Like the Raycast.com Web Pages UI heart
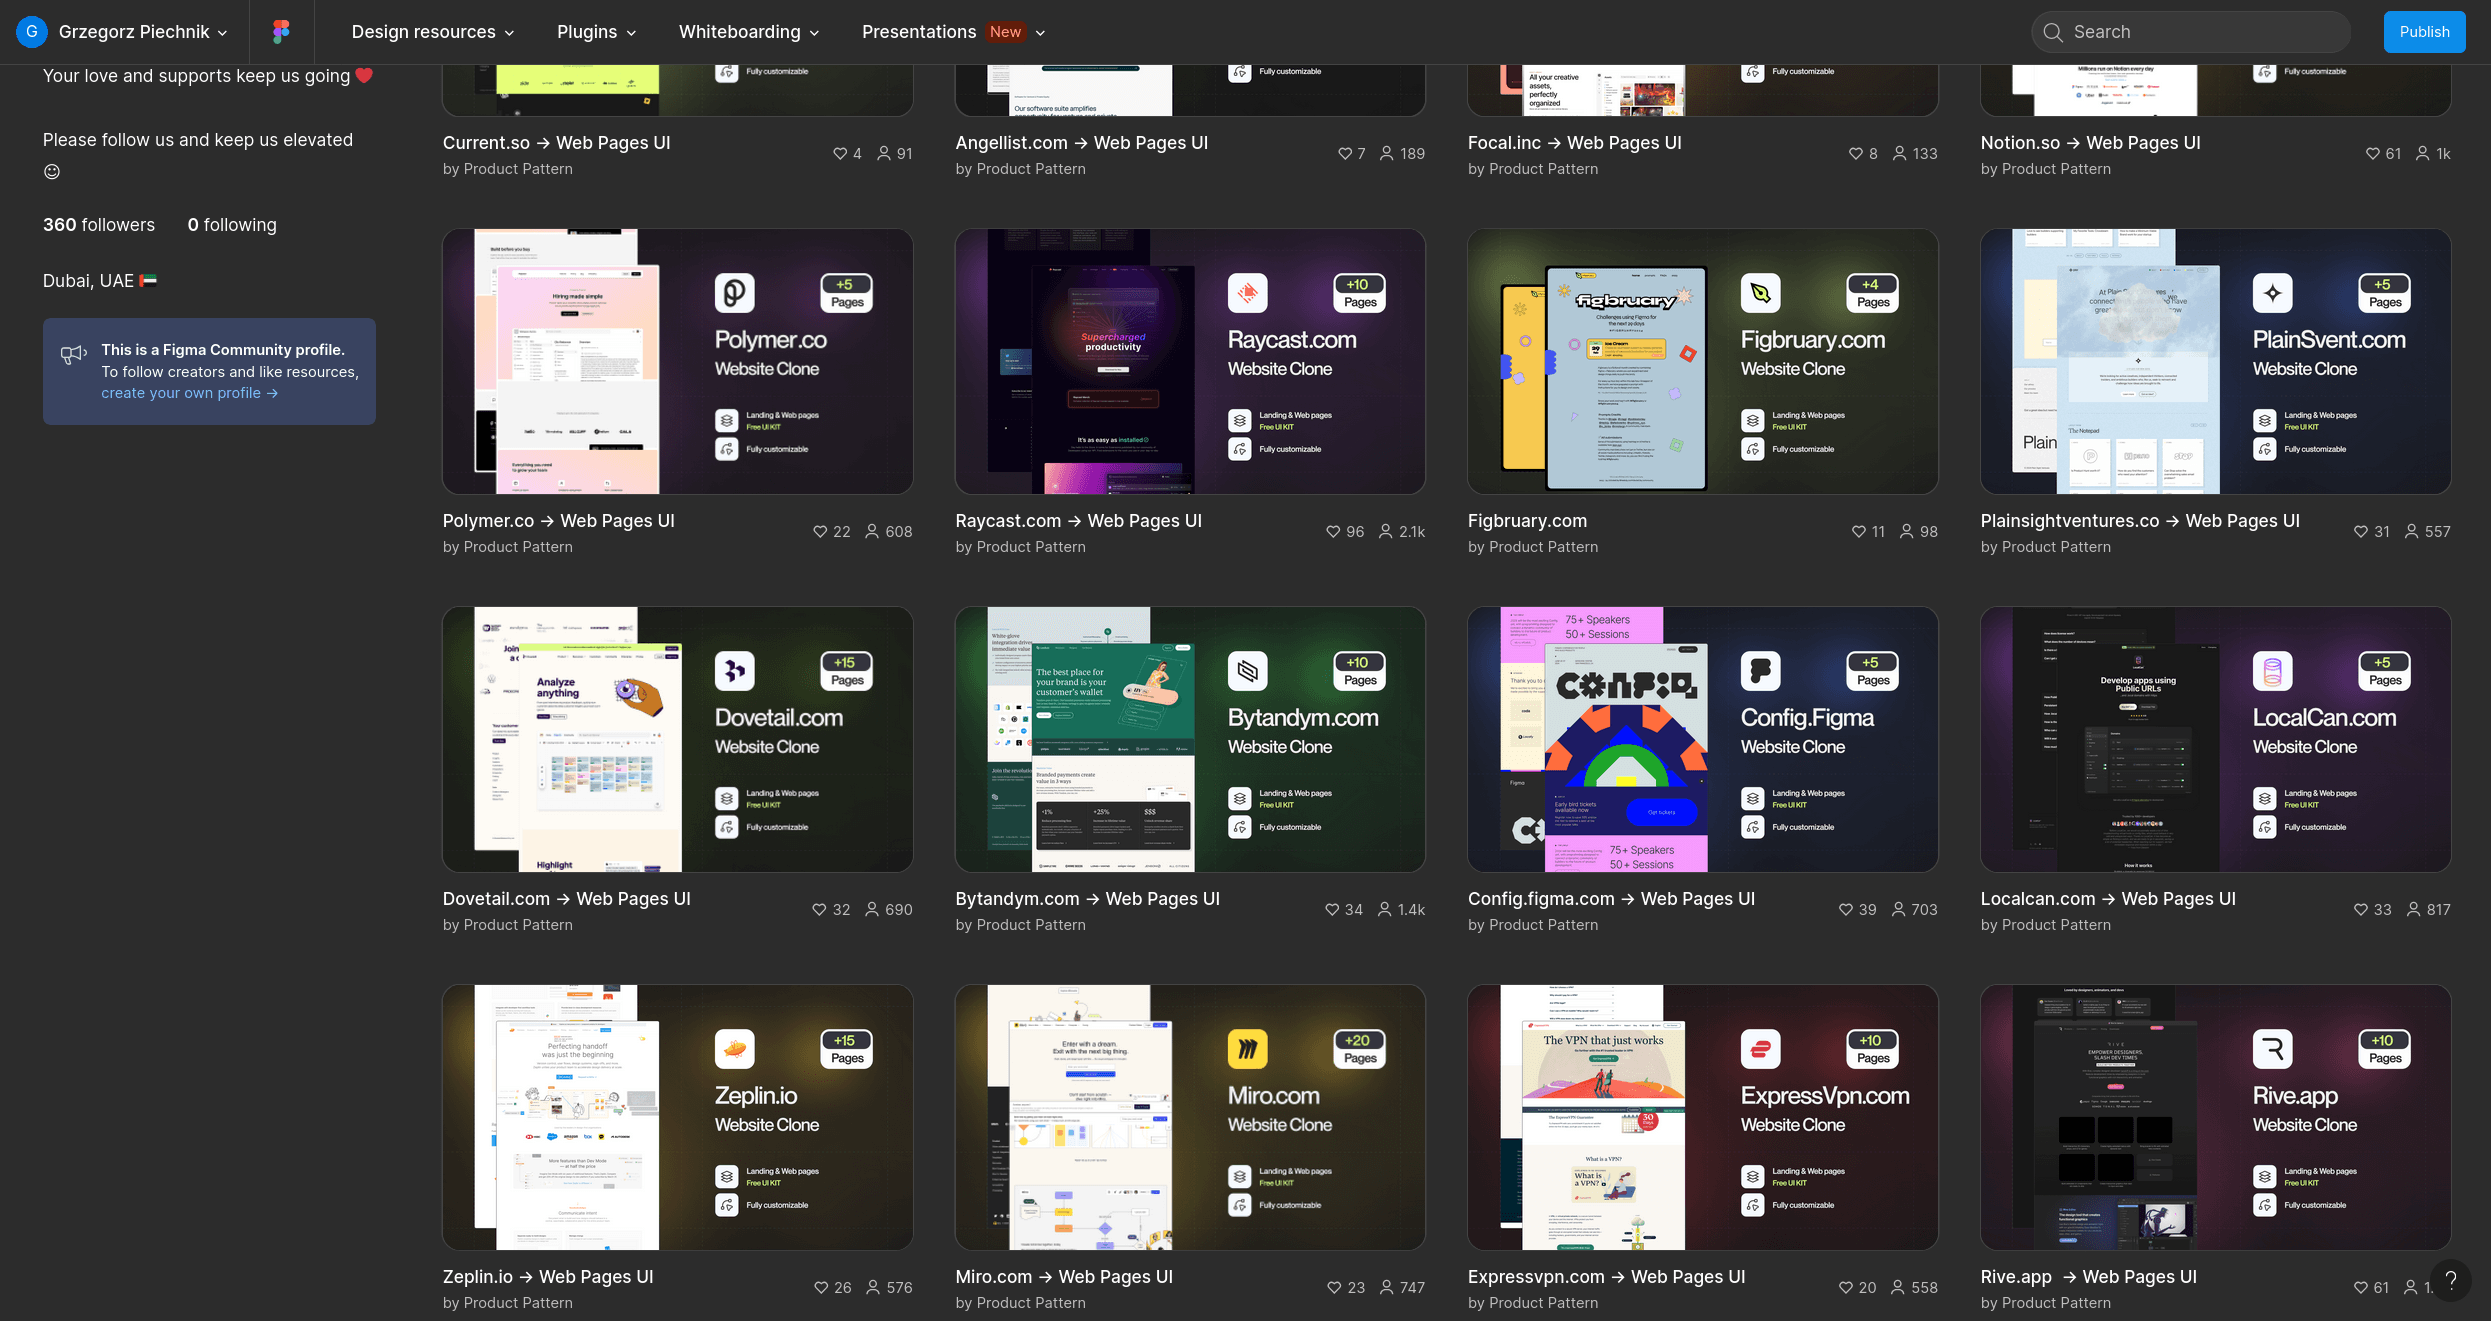Viewport: 2492px width, 1321px height. coord(1333,532)
